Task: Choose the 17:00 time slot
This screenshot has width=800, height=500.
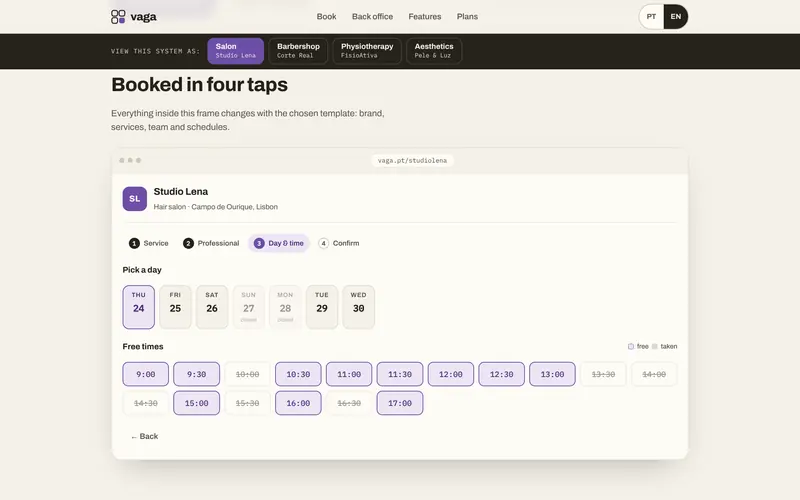Action: 399,403
